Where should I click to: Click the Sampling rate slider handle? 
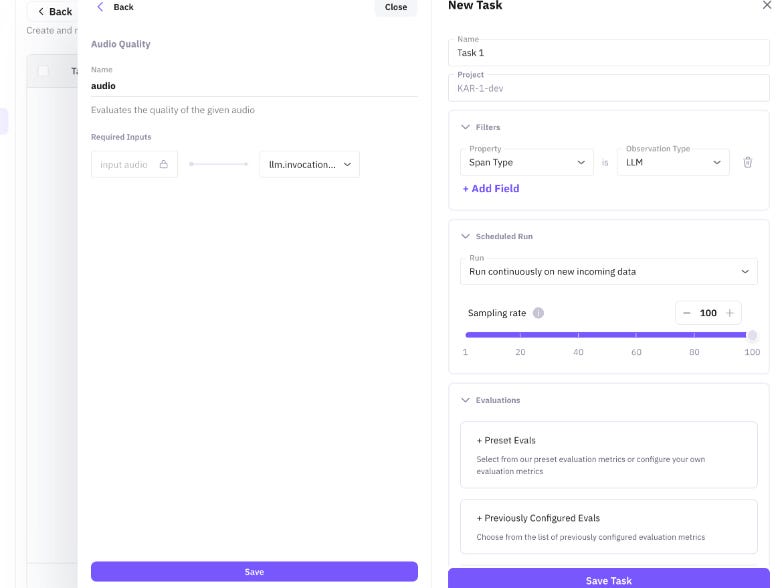(x=752, y=335)
